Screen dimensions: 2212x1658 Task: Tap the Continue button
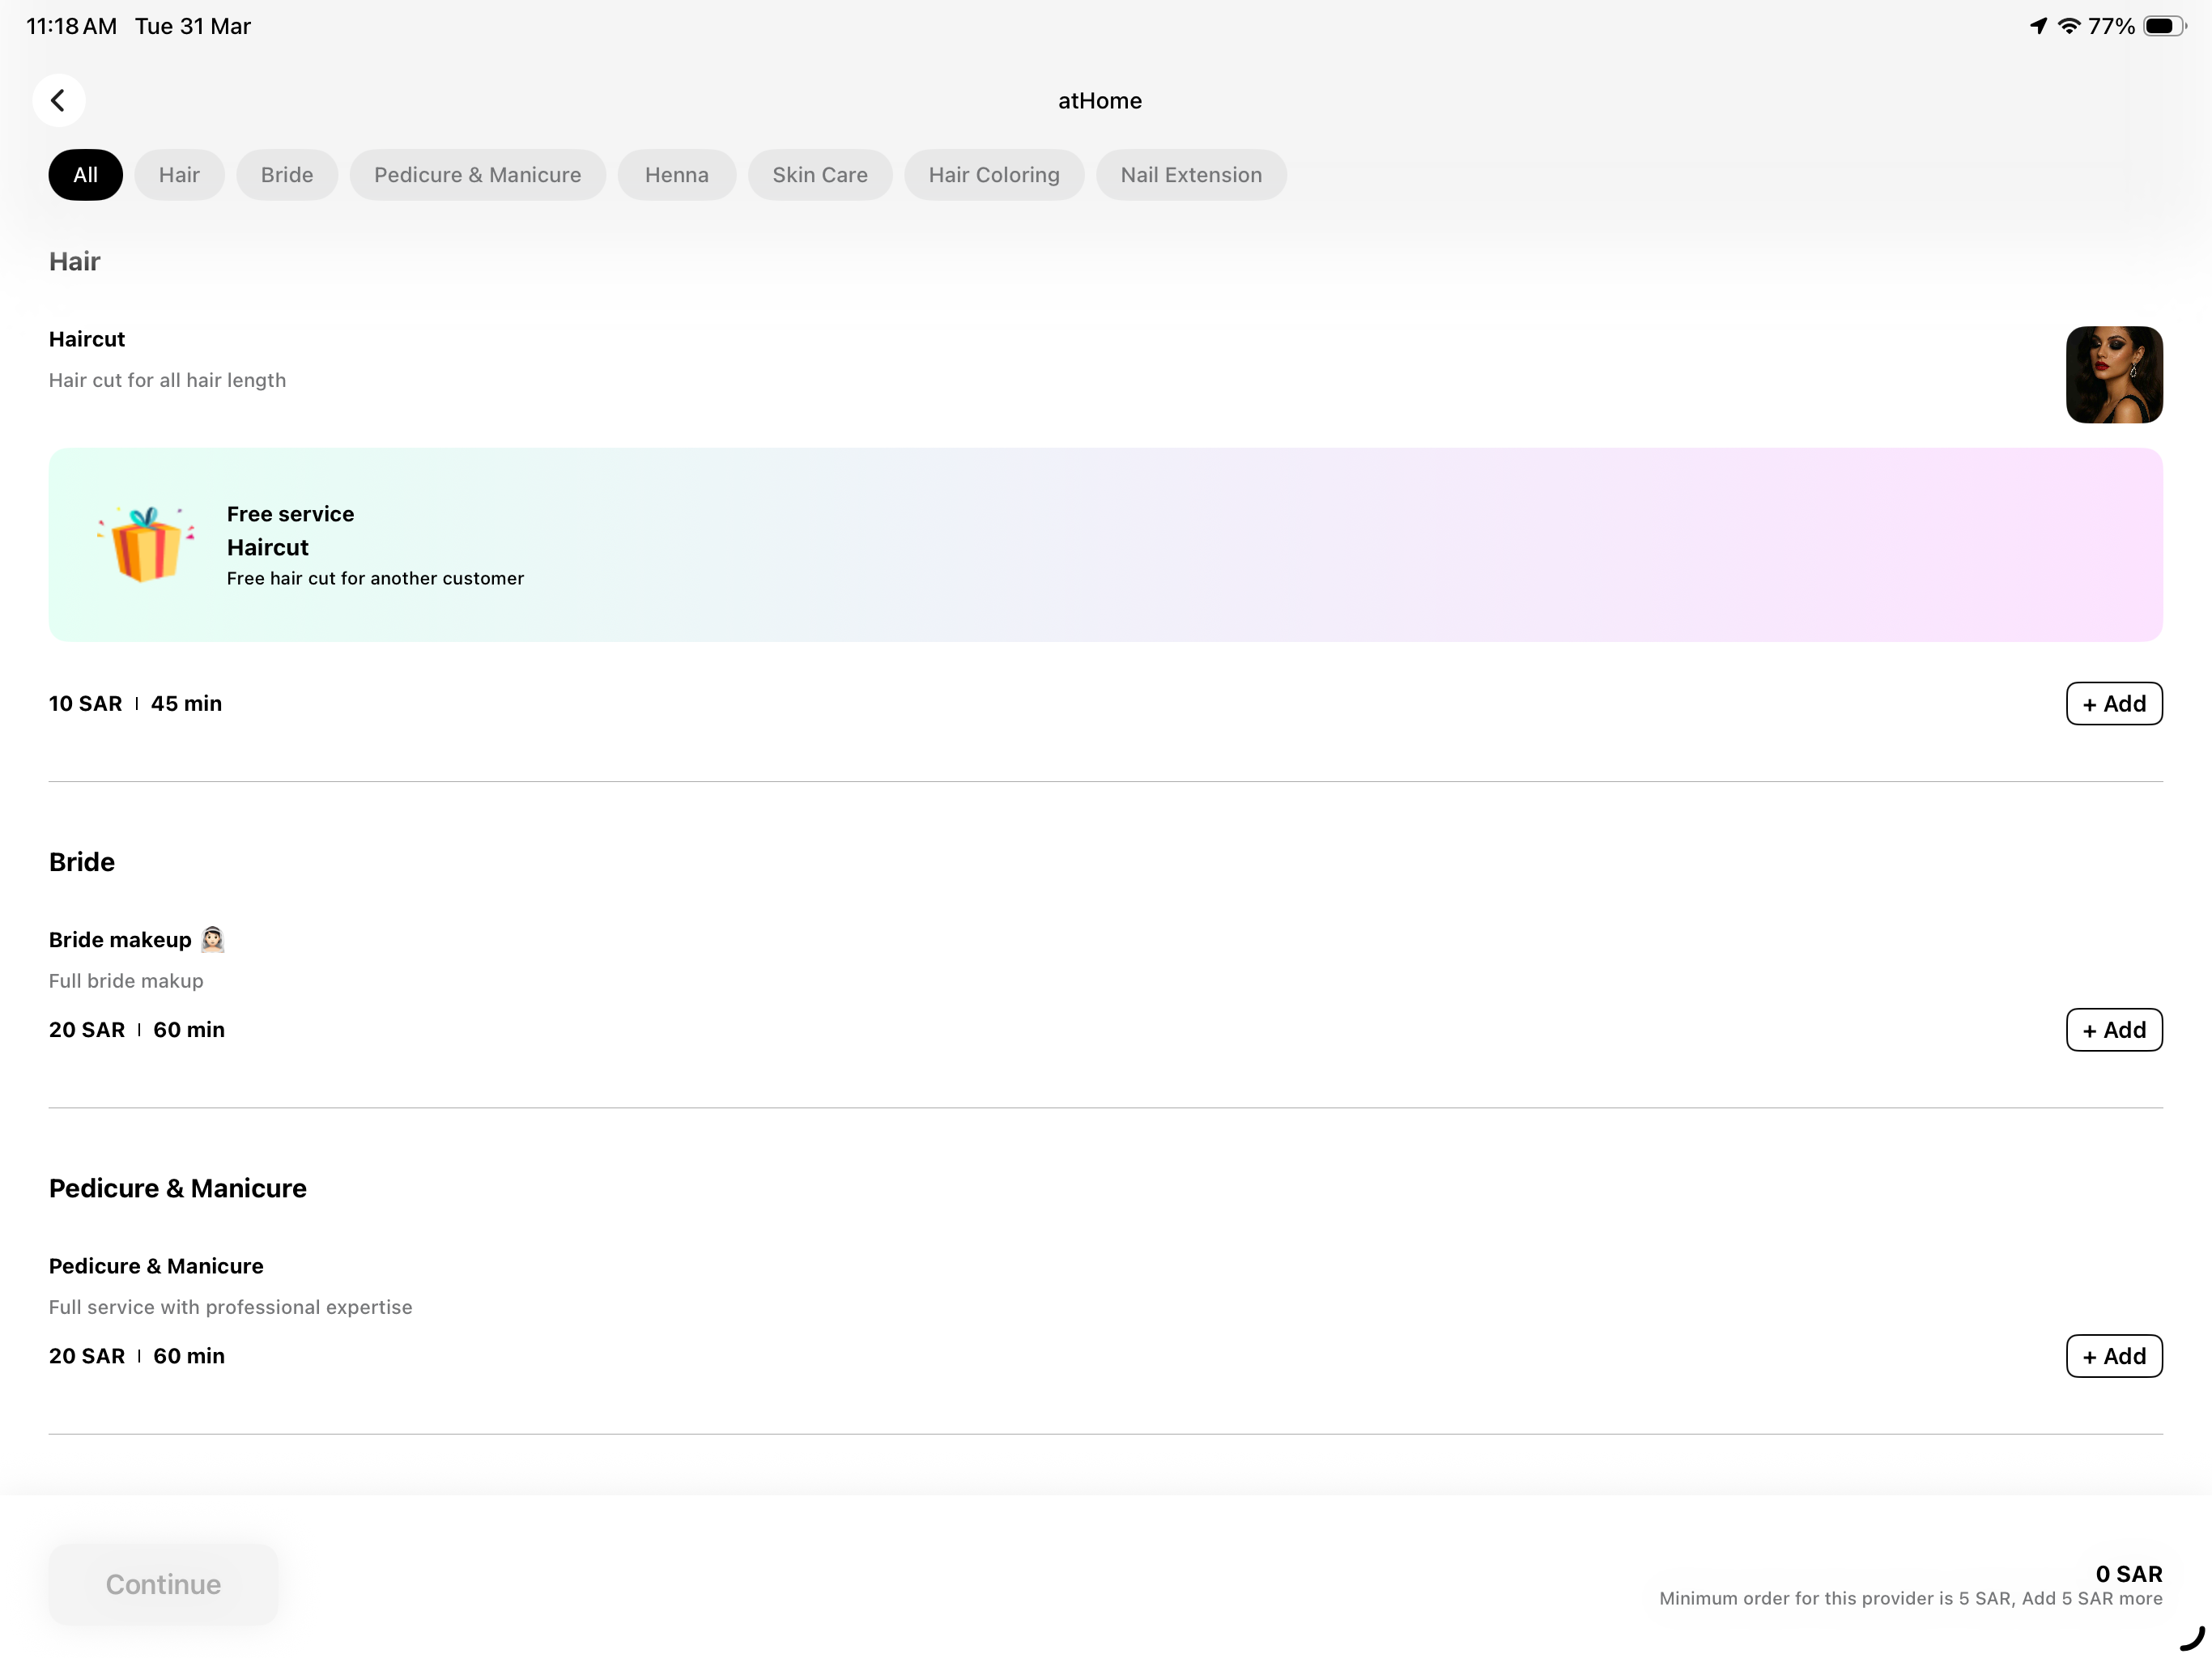pyautogui.click(x=163, y=1584)
